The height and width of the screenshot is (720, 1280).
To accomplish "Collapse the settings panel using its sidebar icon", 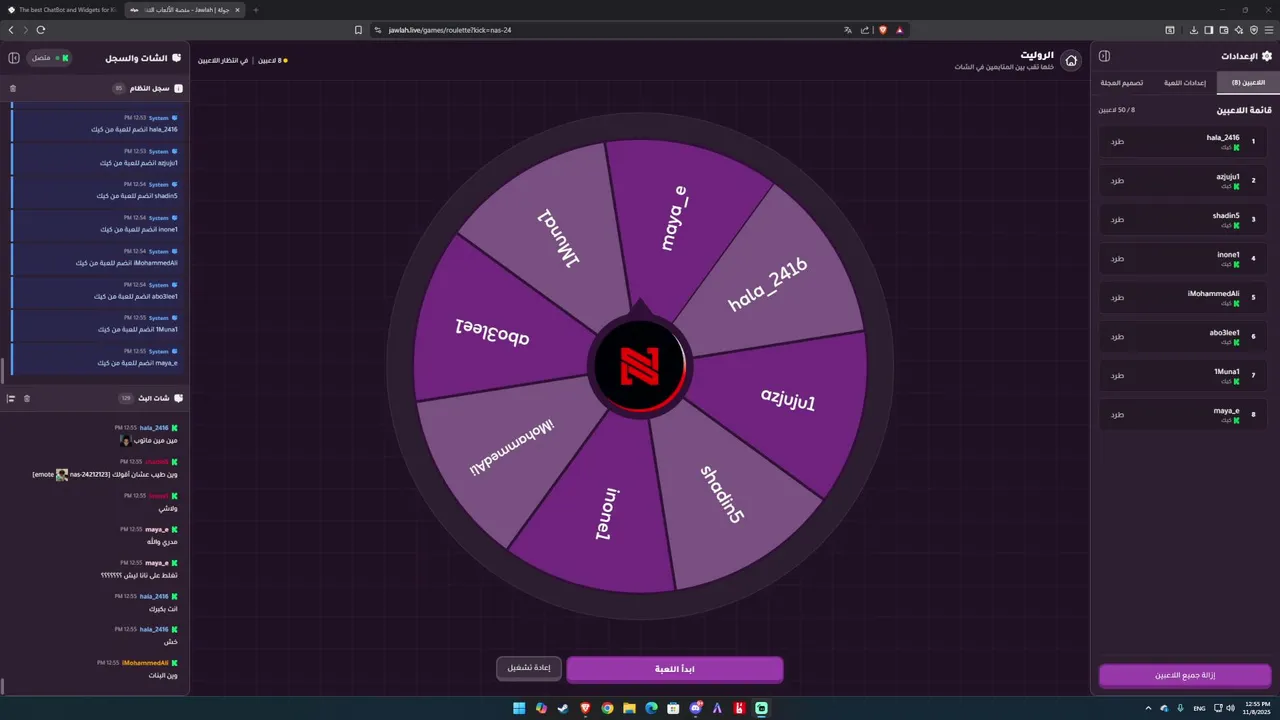I will click(1105, 56).
